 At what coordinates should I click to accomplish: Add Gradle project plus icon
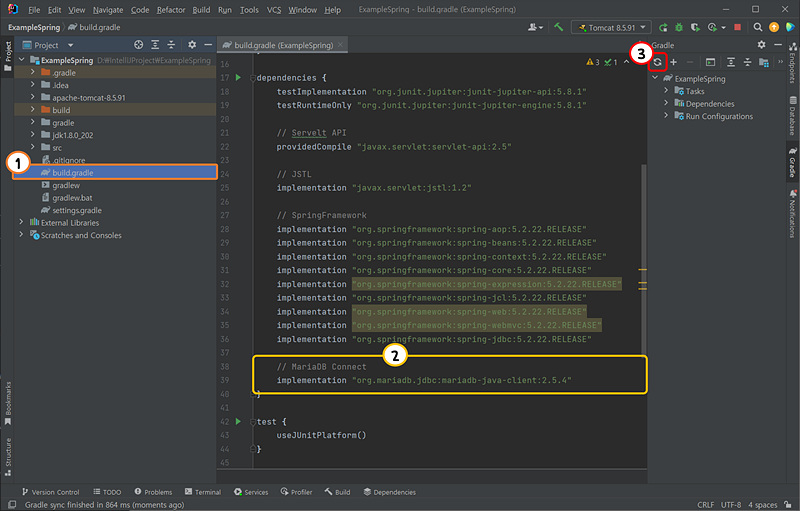[673, 62]
